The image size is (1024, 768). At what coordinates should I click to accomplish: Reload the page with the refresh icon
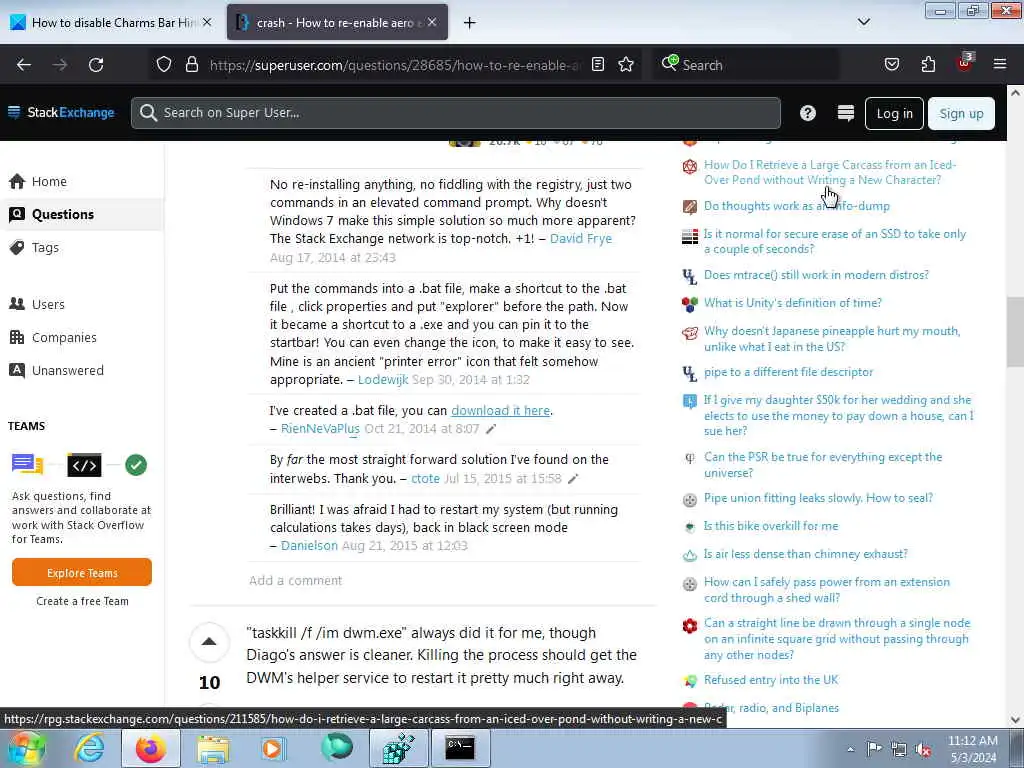click(96, 65)
